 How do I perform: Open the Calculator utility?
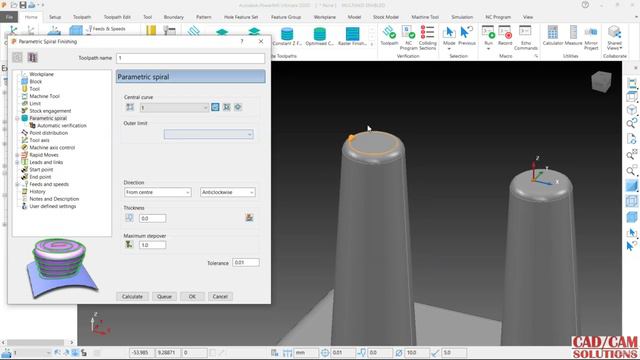553,36
